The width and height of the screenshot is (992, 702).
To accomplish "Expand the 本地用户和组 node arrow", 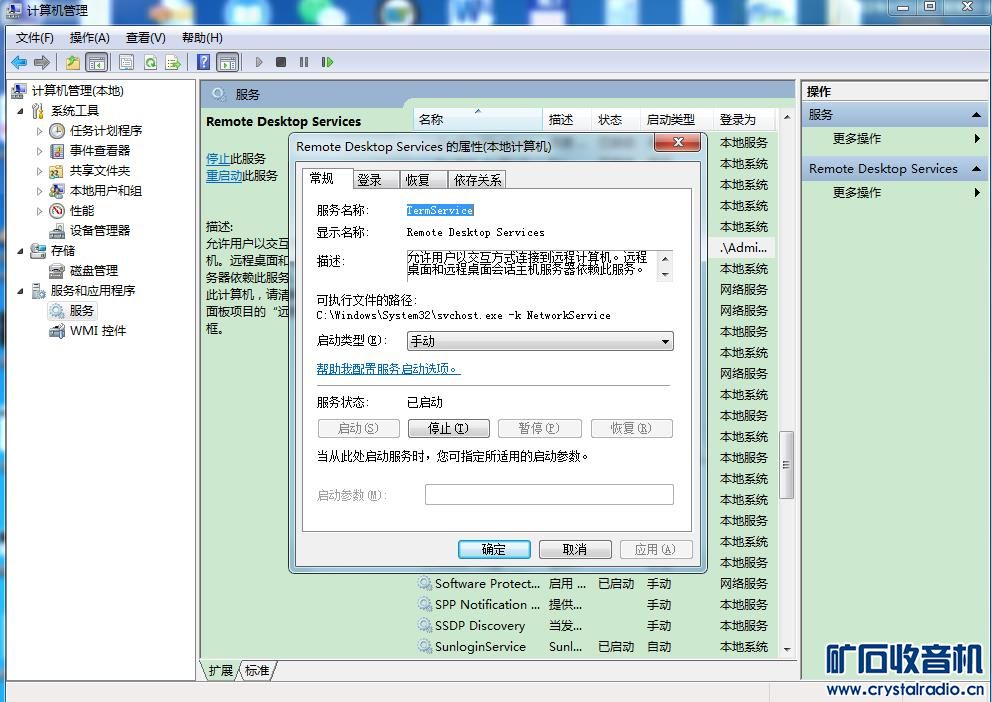I will (39, 191).
